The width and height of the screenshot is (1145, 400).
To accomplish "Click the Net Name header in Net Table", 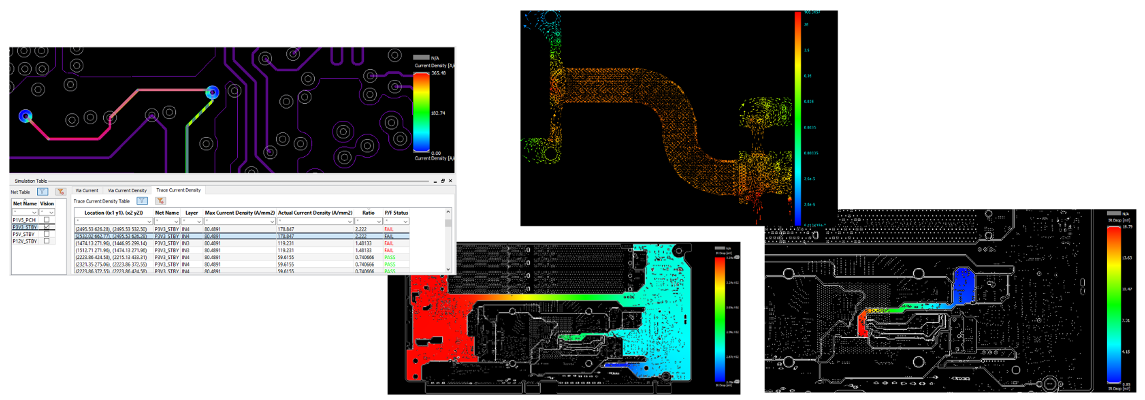I will tap(25, 204).
